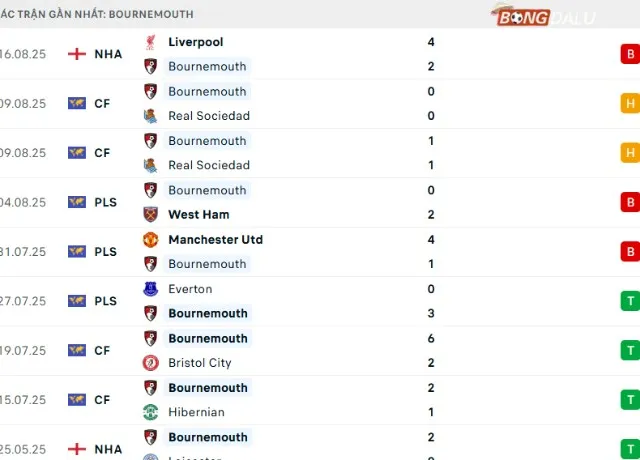The width and height of the screenshot is (640, 460).
Task: Click the Manchester Utd club crest
Action: pos(150,240)
